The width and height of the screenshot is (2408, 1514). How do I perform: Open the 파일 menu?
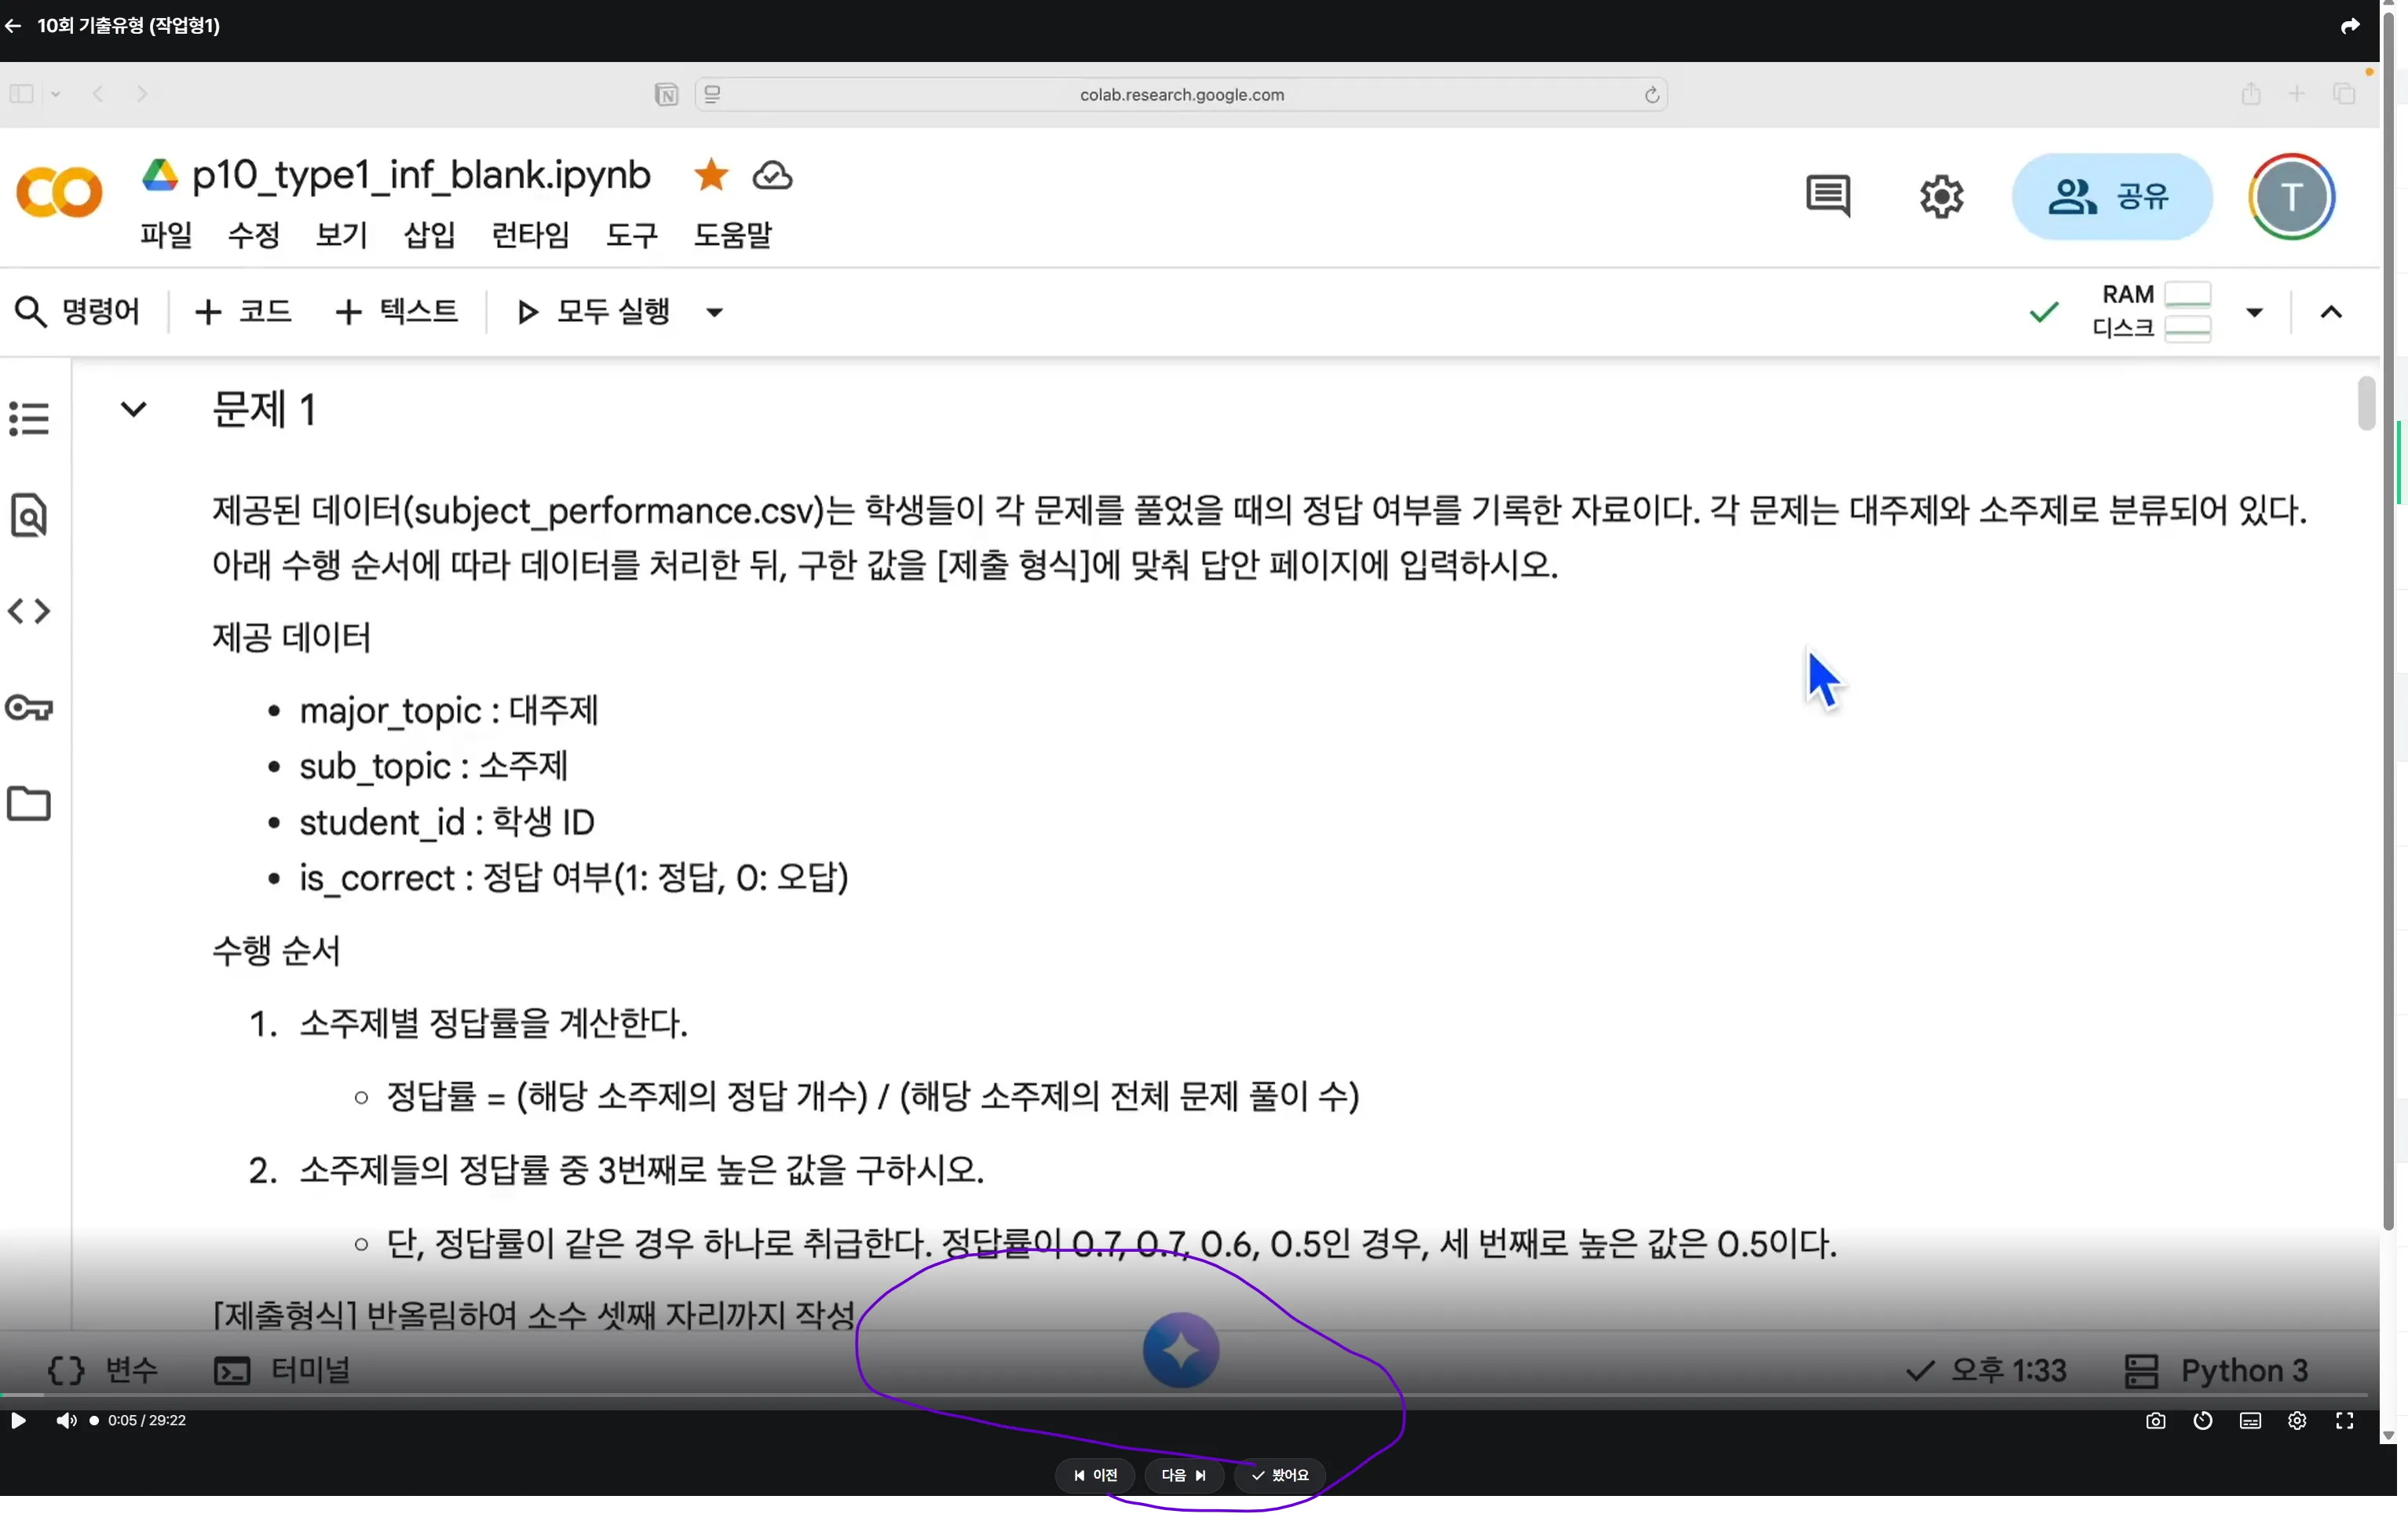point(166,235)
